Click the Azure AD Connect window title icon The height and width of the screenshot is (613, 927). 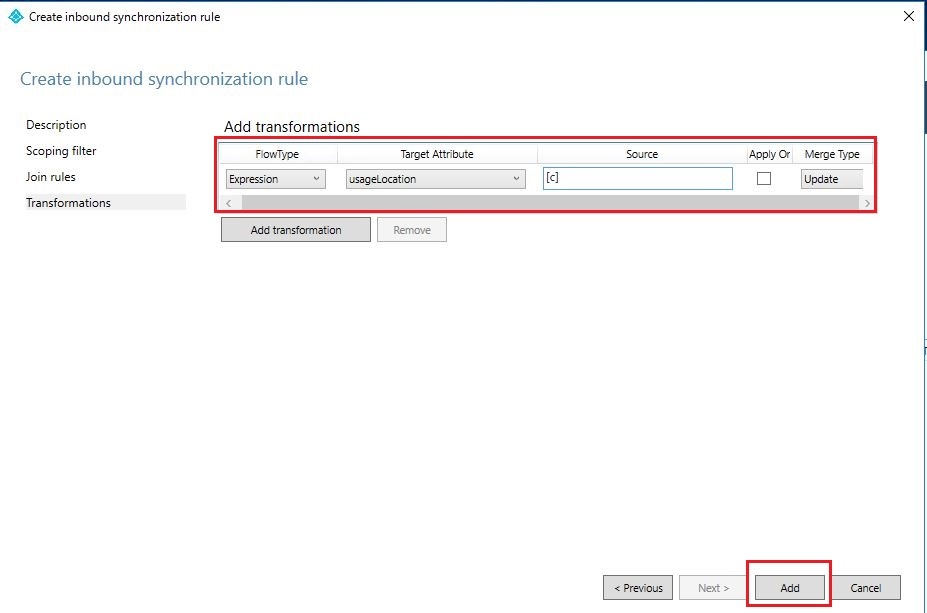[16, 17]
